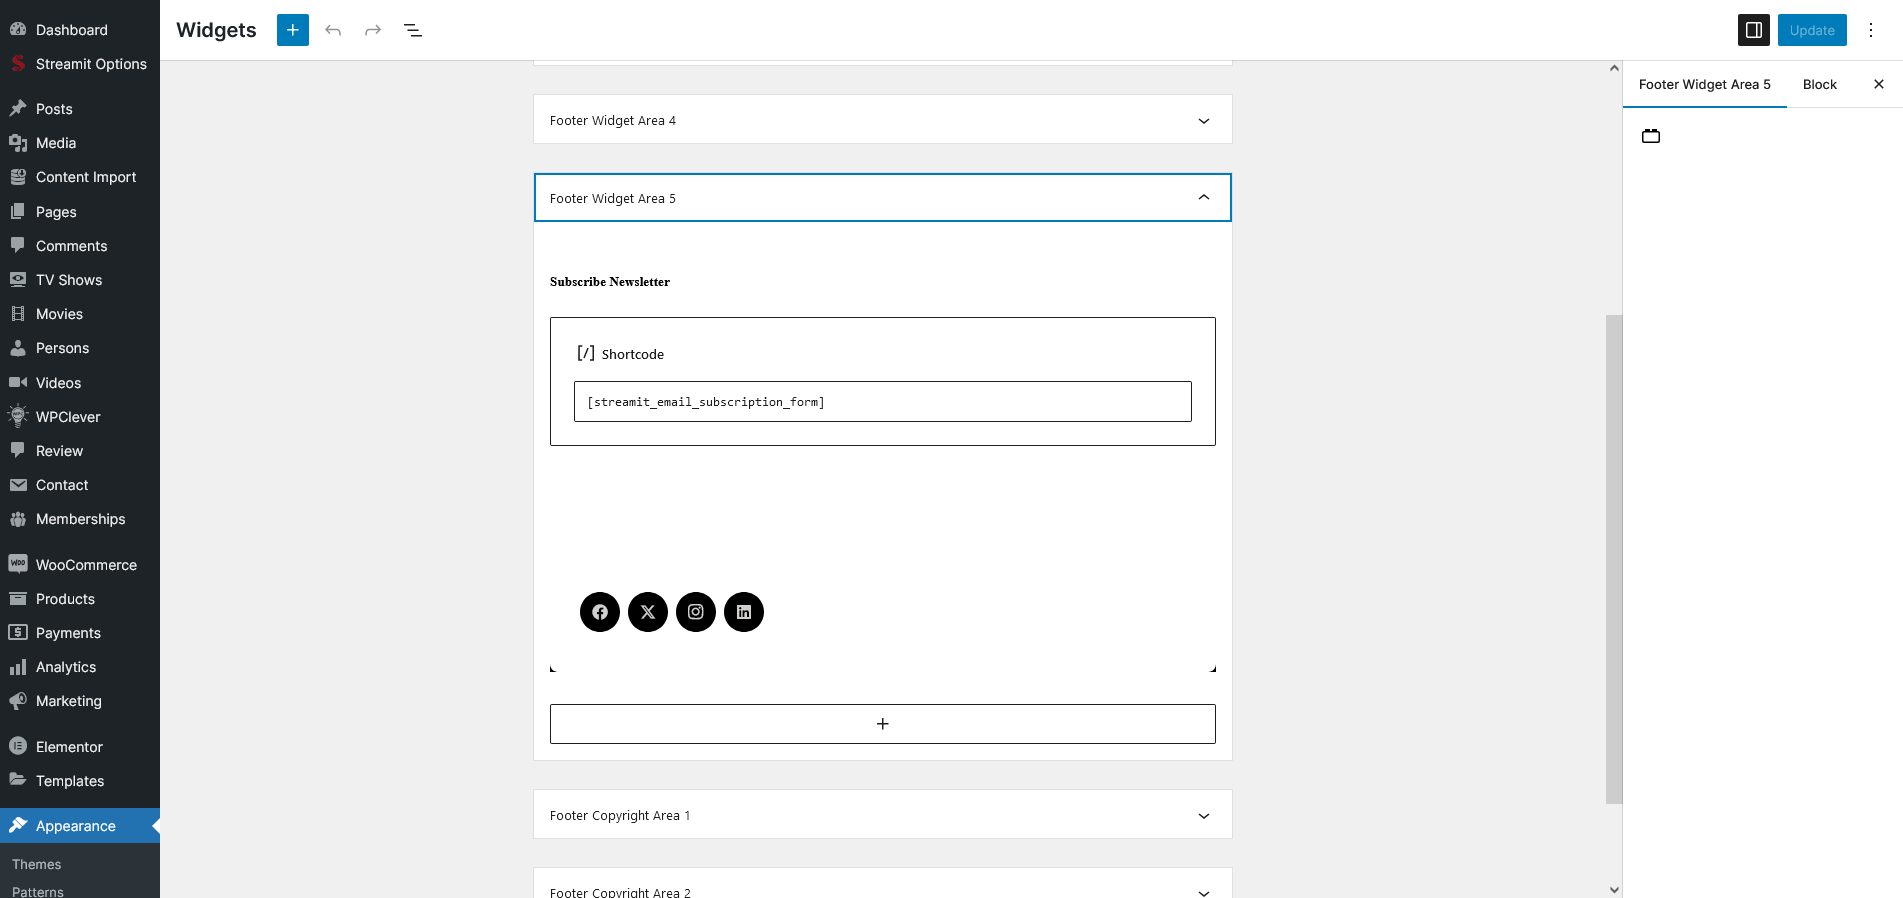Viewport: 1903px width, 898px height.
Task: Open Appearance menu
Action: click(80, 826)
